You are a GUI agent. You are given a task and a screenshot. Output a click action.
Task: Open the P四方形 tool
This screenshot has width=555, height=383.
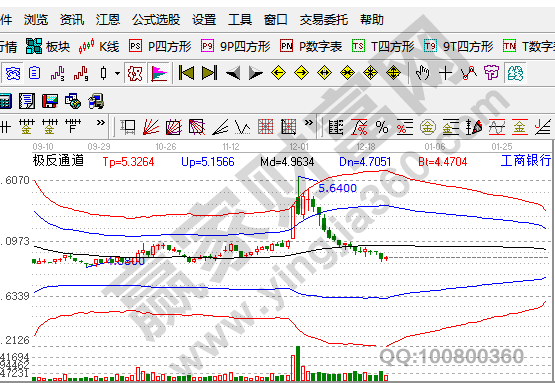coord(160,46)
